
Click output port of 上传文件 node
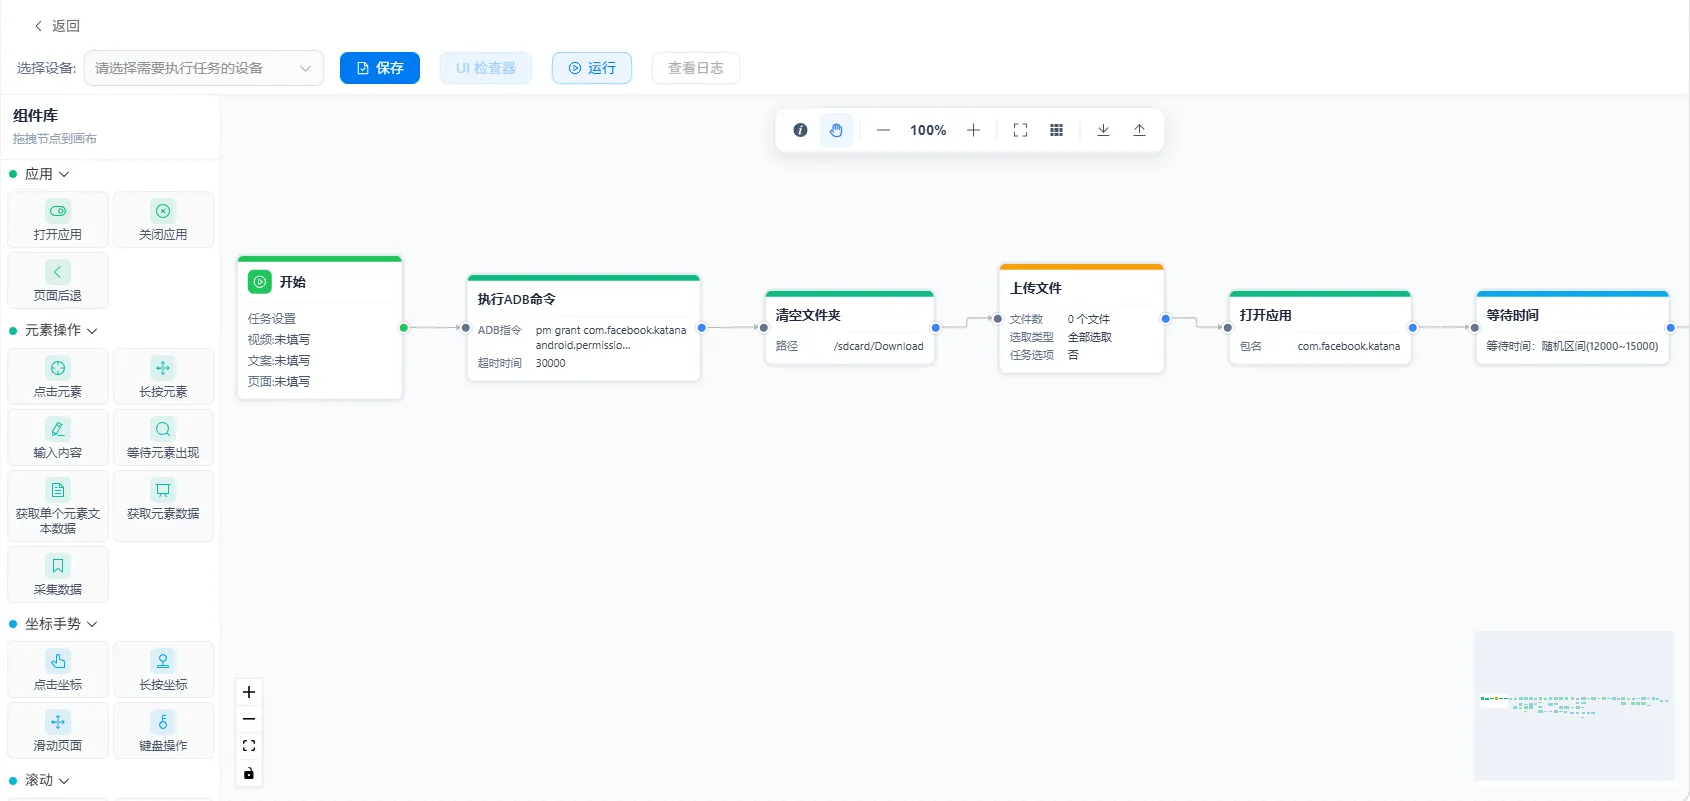click(1166, 319)
